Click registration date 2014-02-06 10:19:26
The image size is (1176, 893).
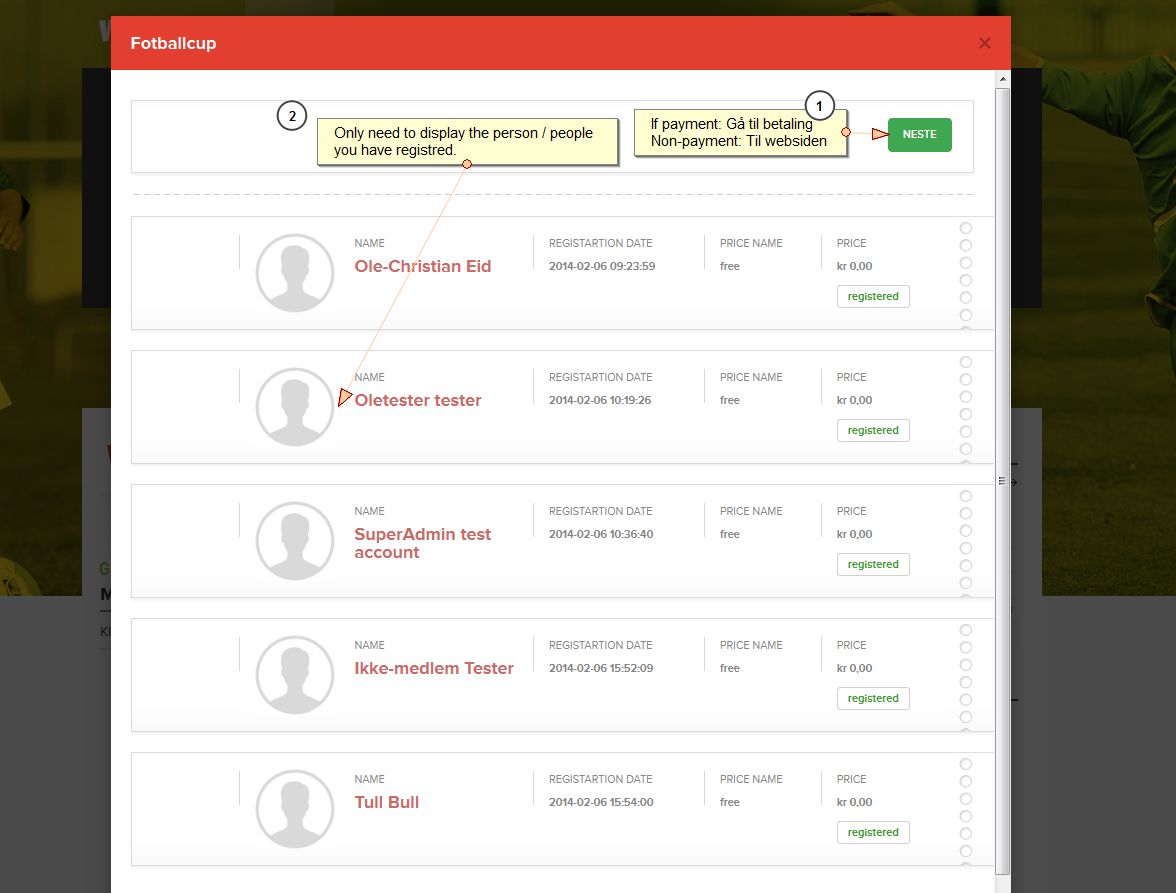(x=600, y=400)
